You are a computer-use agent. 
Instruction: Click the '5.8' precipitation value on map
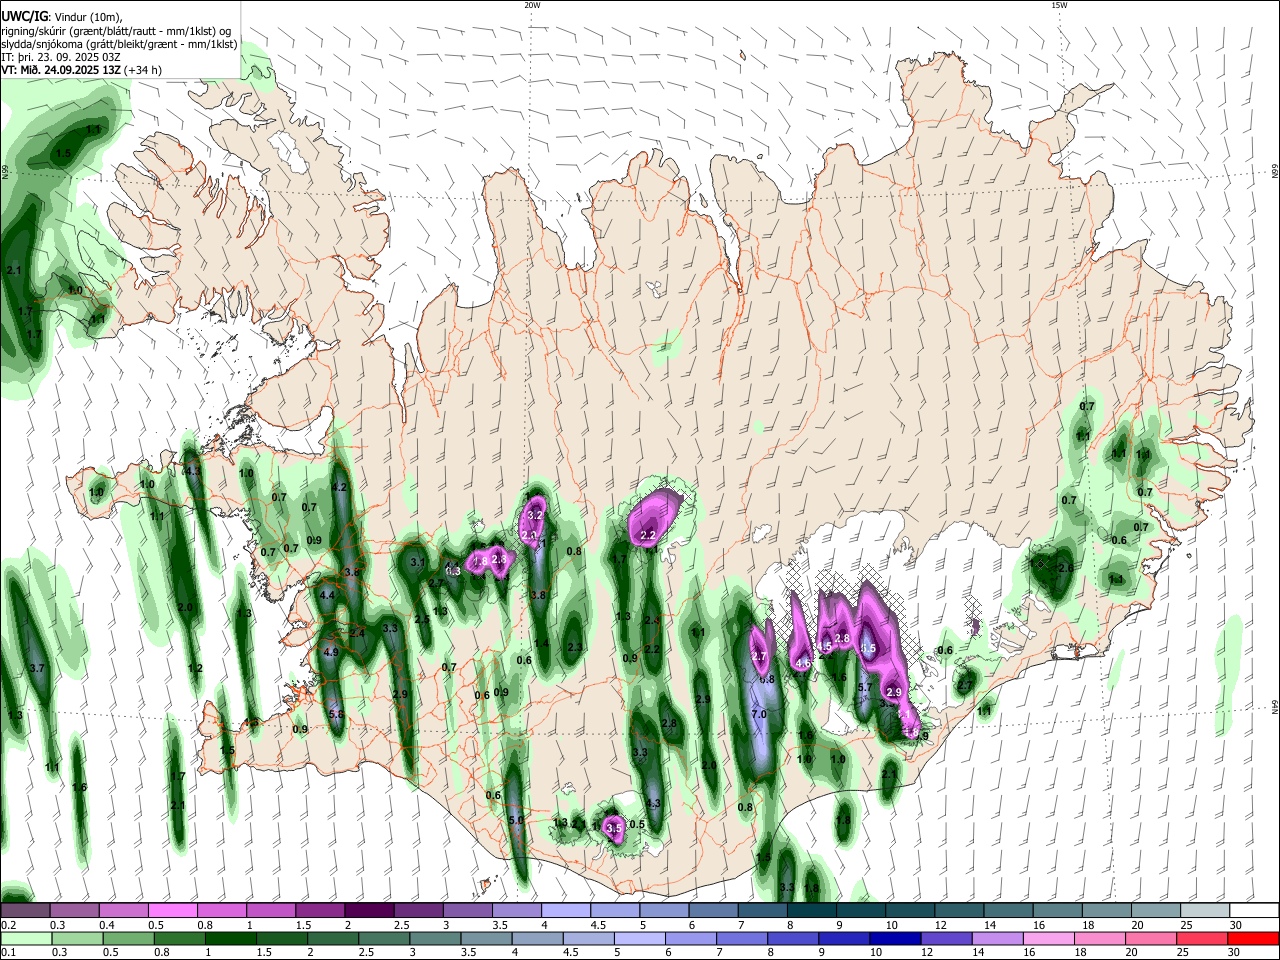[336, 714]
